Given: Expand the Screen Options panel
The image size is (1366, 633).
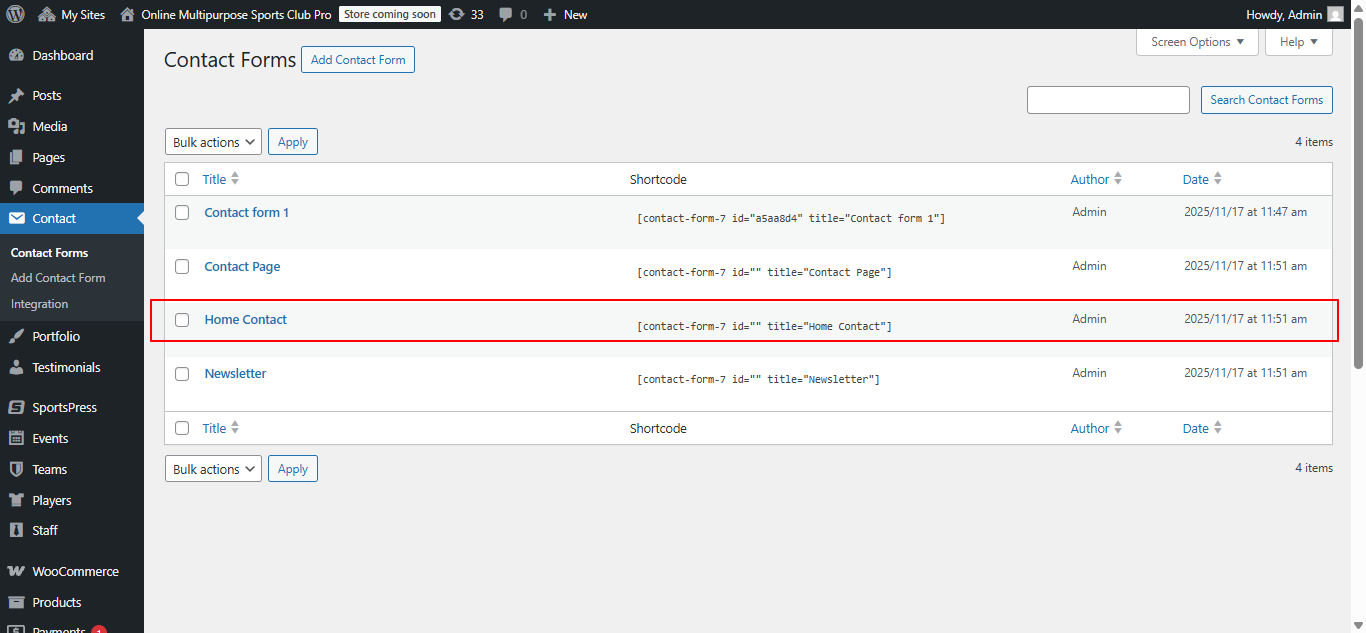Looking at the screenshot, I should click(1196, 42).
